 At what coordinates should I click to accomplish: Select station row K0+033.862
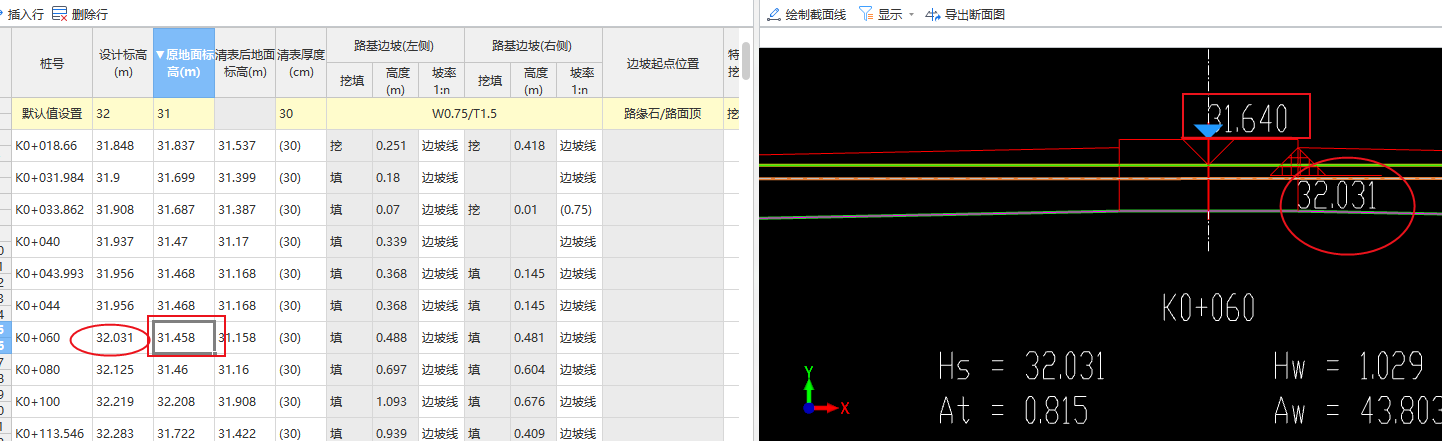(x=52, y=210)
